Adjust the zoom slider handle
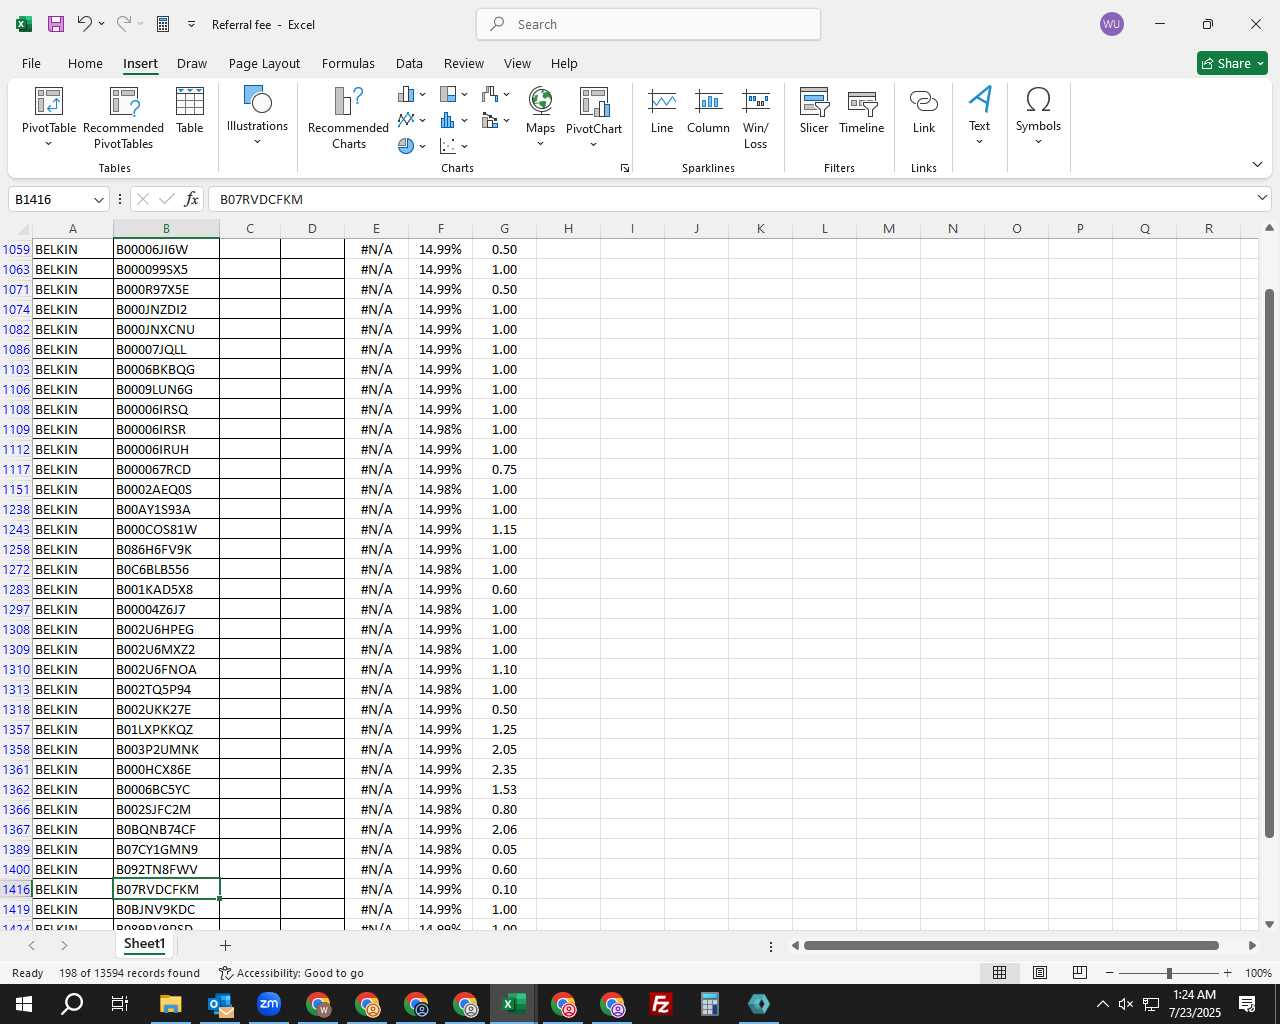 (1169, 973)
